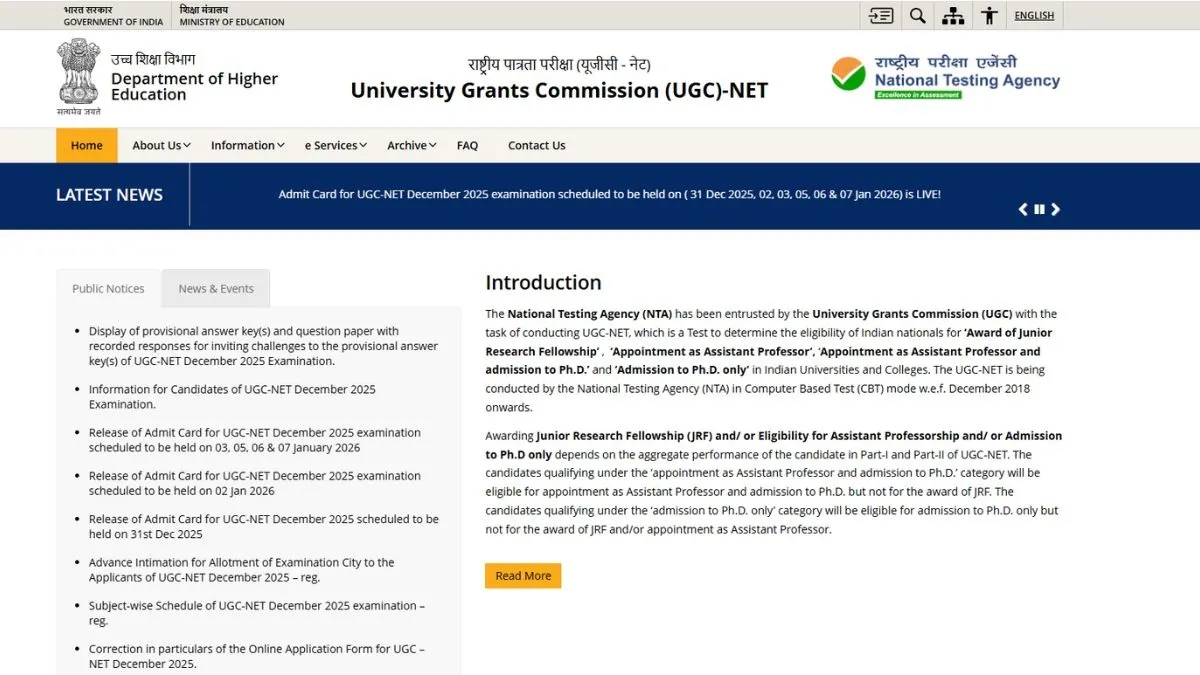Viewport: 1200px width, 675px height.
Task: Expand the Archive menu
Action: (411, 145)
